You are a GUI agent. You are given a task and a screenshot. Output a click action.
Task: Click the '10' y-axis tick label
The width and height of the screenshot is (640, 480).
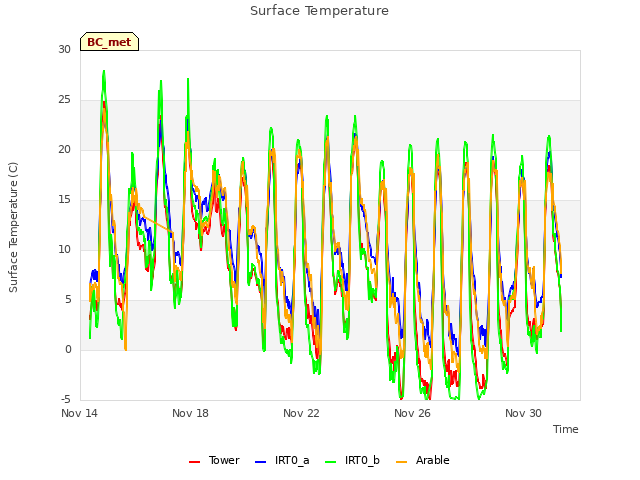click(x=64, y=249)
